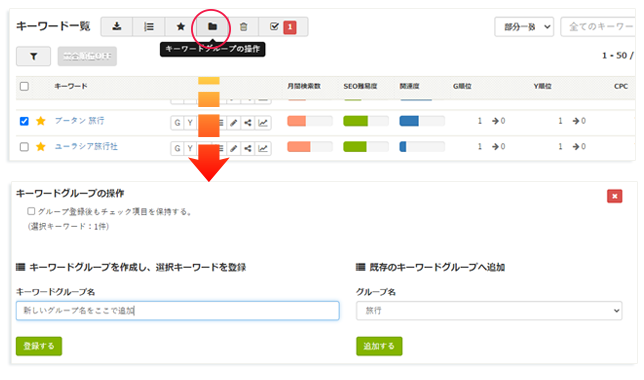This screenshot has height=380, width=644.
Task: Click Y button in ブータン 旅行 row
Action: (190, 122)
